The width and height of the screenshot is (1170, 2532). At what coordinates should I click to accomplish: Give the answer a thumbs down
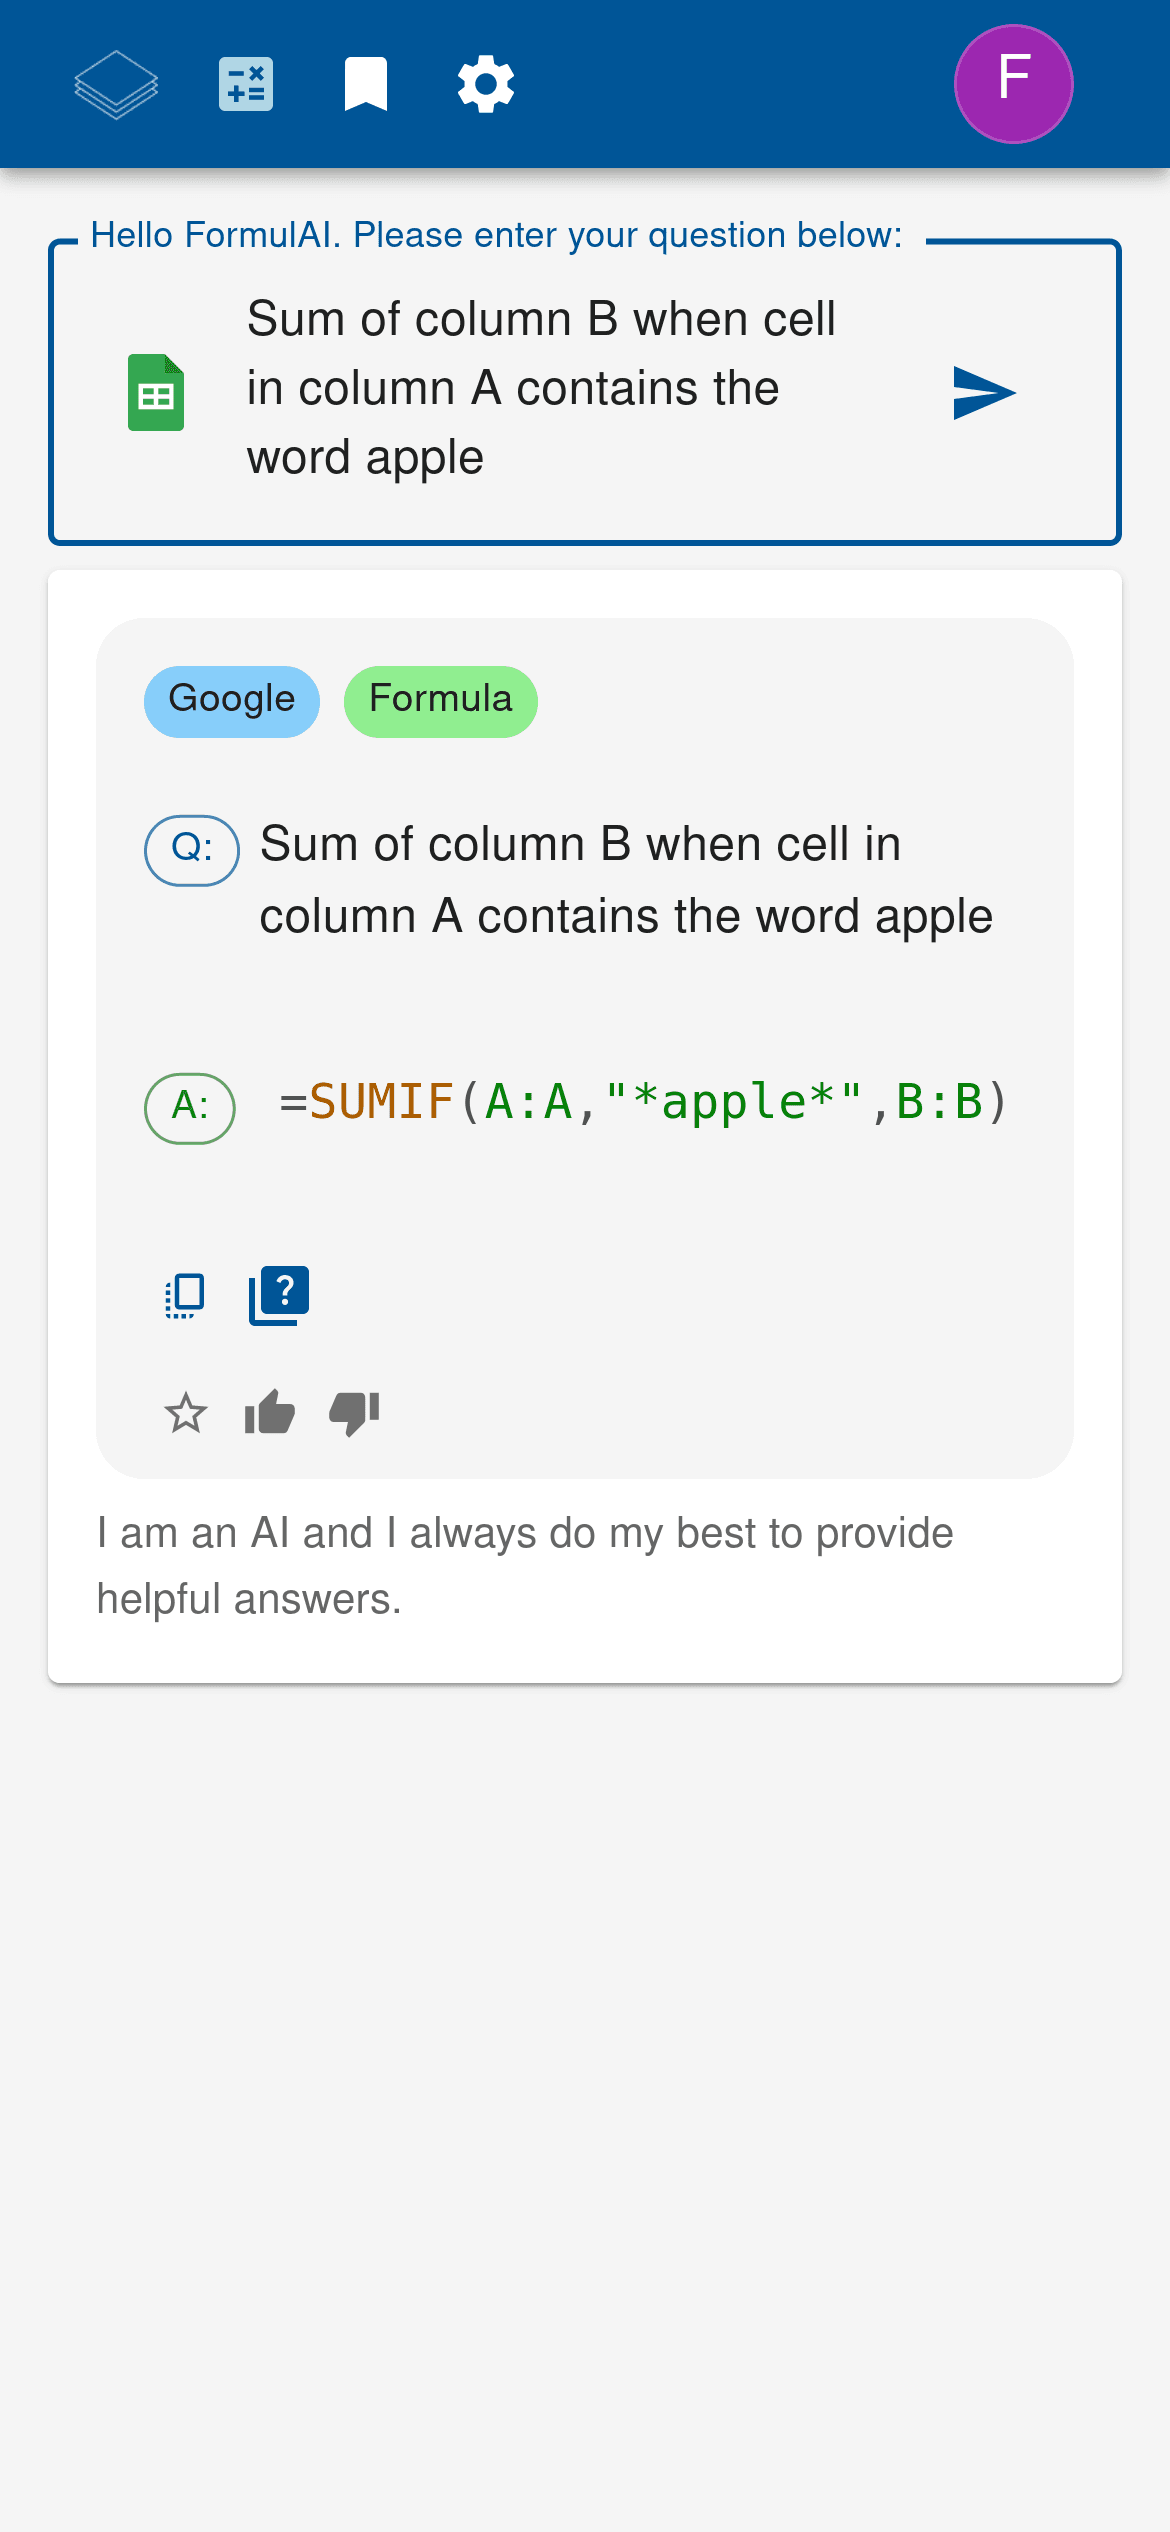[353, 1413]
